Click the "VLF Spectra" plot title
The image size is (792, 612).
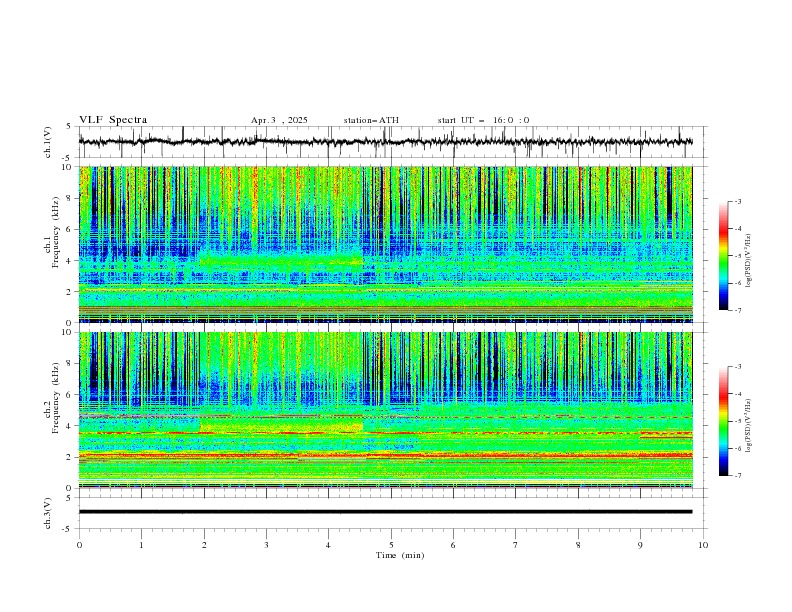(x=113, y=120)
